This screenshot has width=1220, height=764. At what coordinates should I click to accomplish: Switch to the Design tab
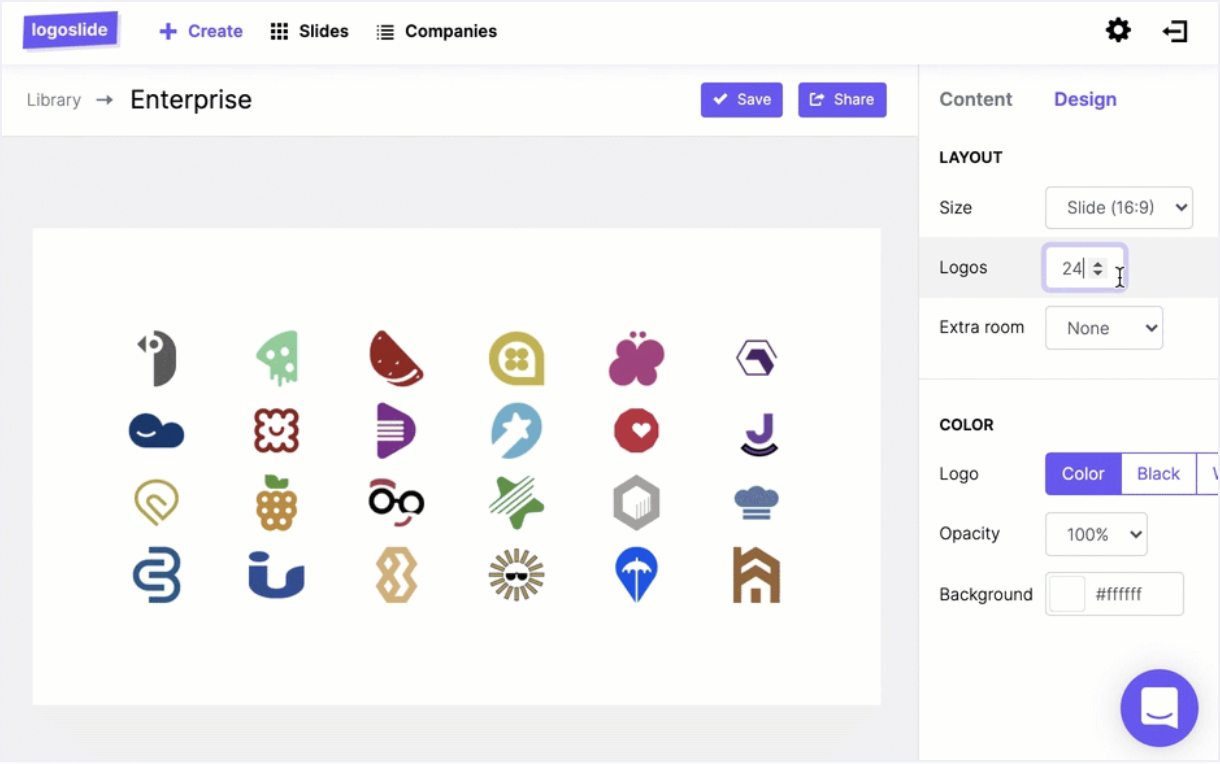(1085, 99)
